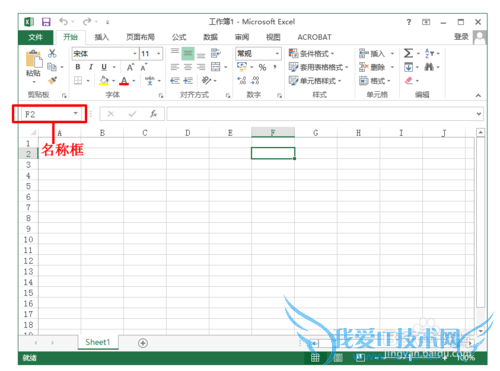Add a new sheet with plus button
The image size is (500, 371).
pyautogui.click(x=143, y=343)
